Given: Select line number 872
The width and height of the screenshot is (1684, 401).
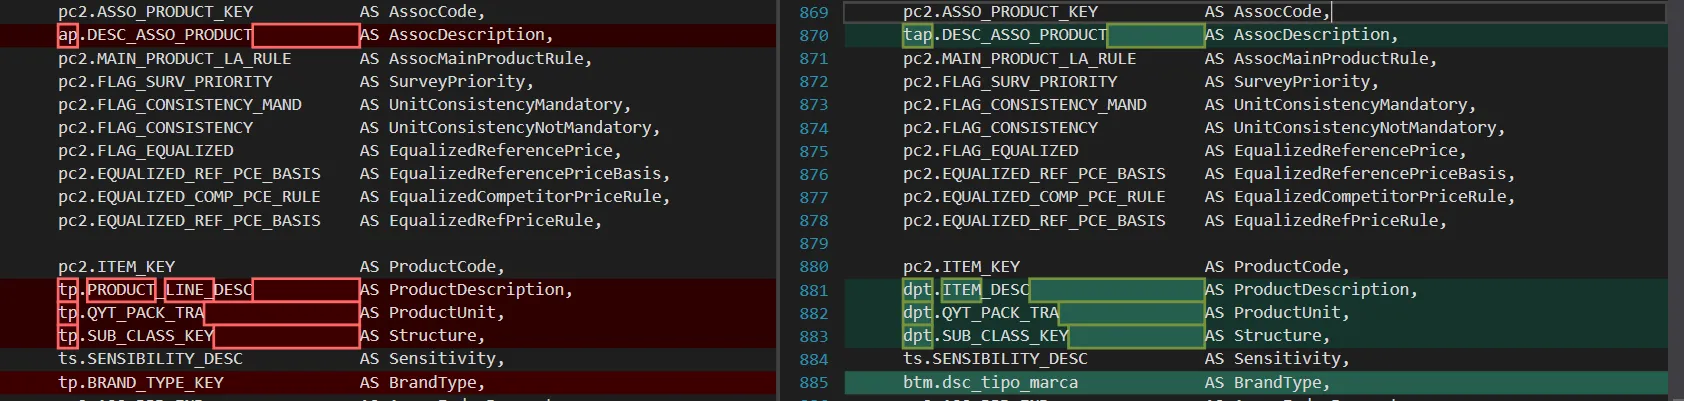Looking at the screenshot, I should tap(813, 82).
